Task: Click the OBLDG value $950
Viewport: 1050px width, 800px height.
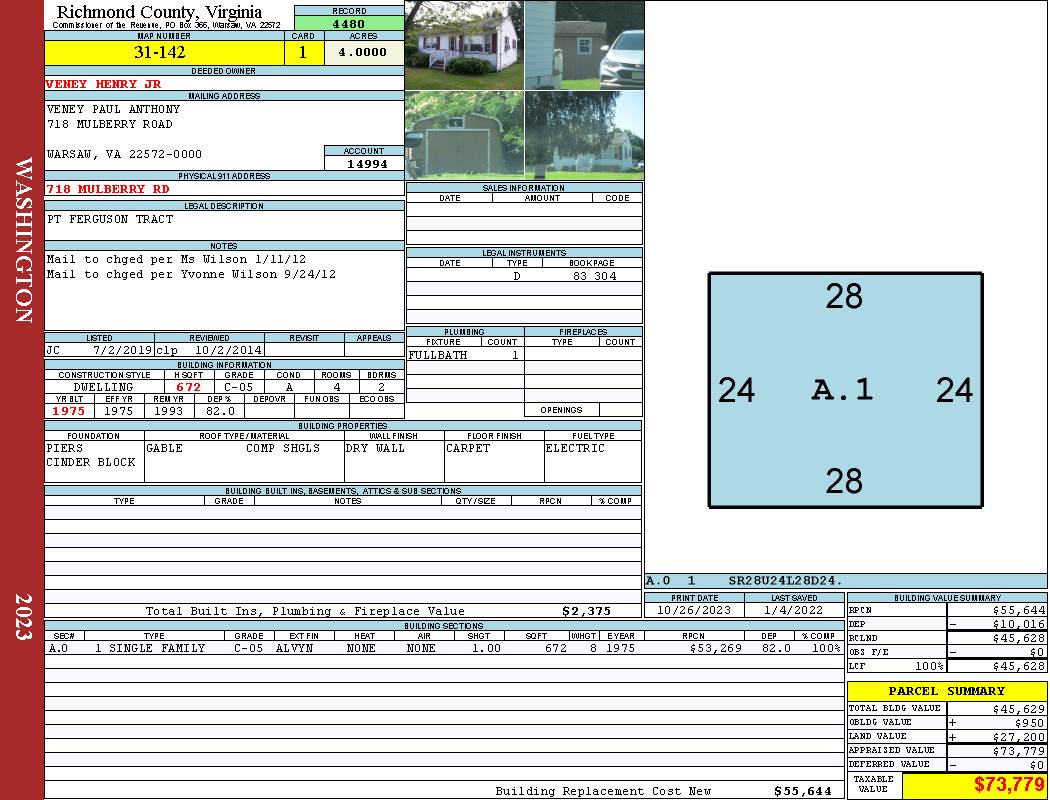Action: pos(1029,723)
